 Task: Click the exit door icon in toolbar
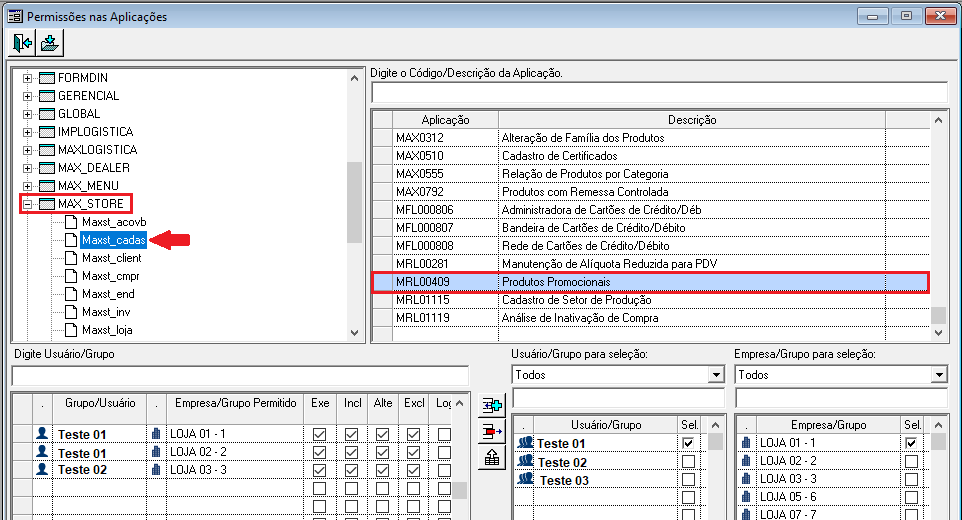23,43
